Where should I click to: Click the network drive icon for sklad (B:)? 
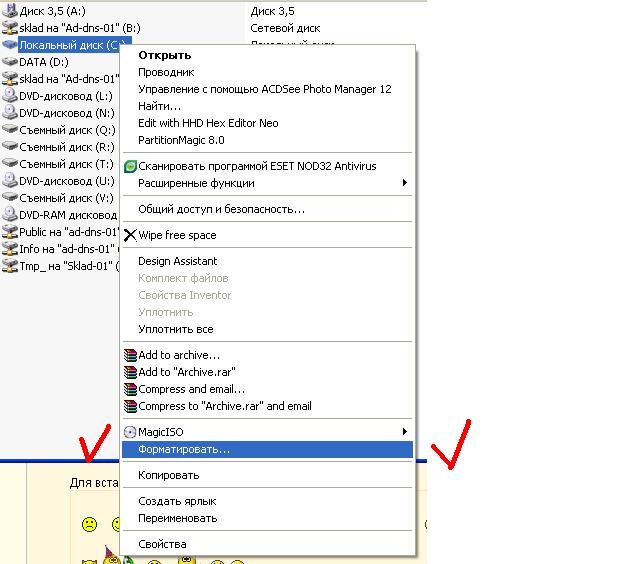point(10,28)
